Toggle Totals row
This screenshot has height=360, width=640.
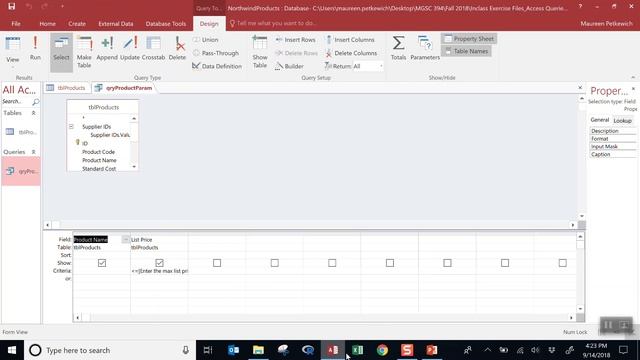click(x=398, y=49)
